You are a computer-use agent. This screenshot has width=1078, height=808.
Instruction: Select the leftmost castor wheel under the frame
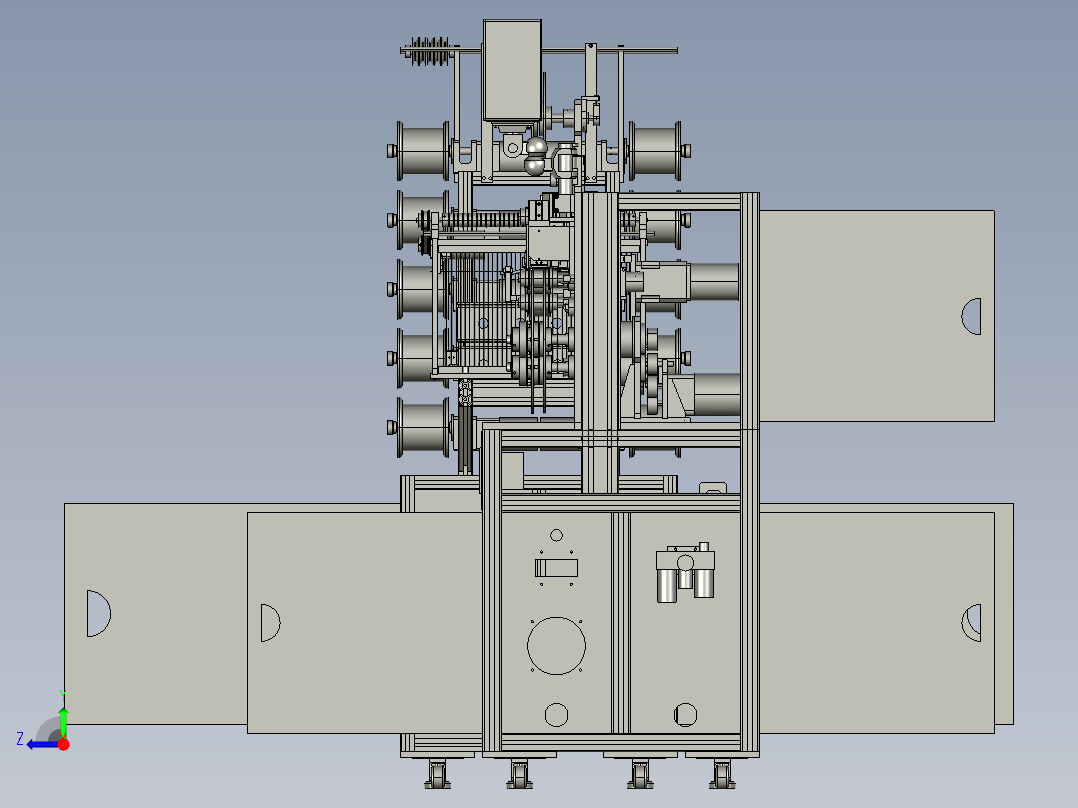pos(437,774)
